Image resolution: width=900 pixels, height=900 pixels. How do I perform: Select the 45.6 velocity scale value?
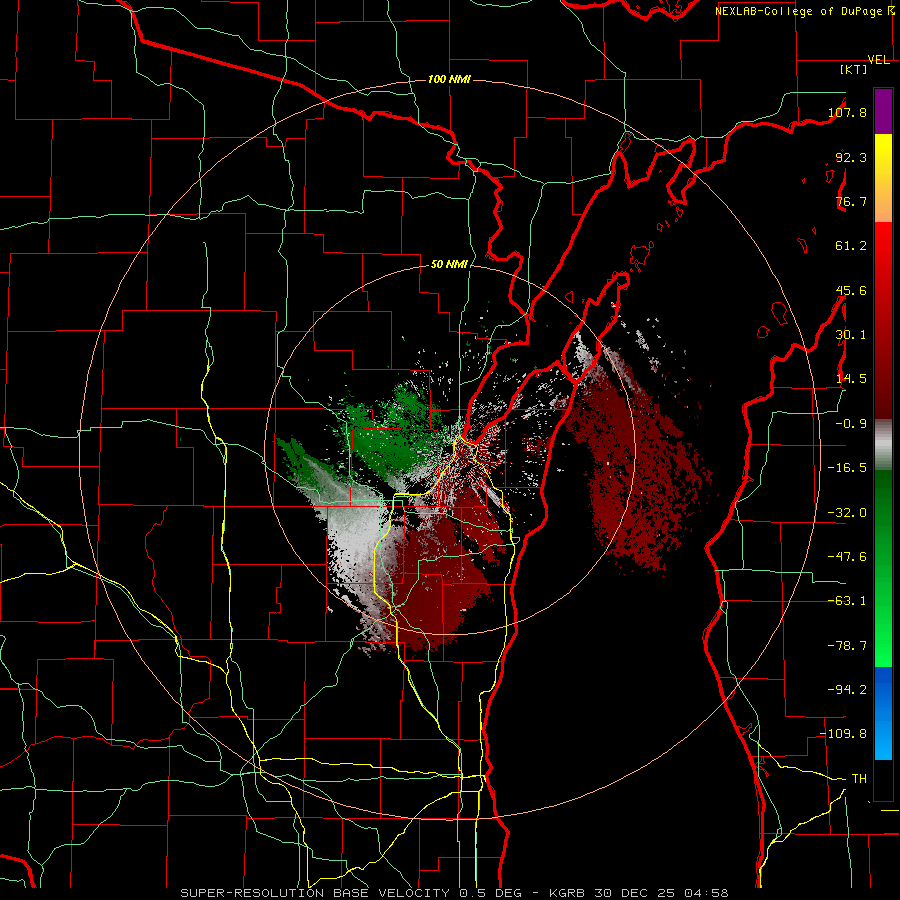click(x=851, y=290)
